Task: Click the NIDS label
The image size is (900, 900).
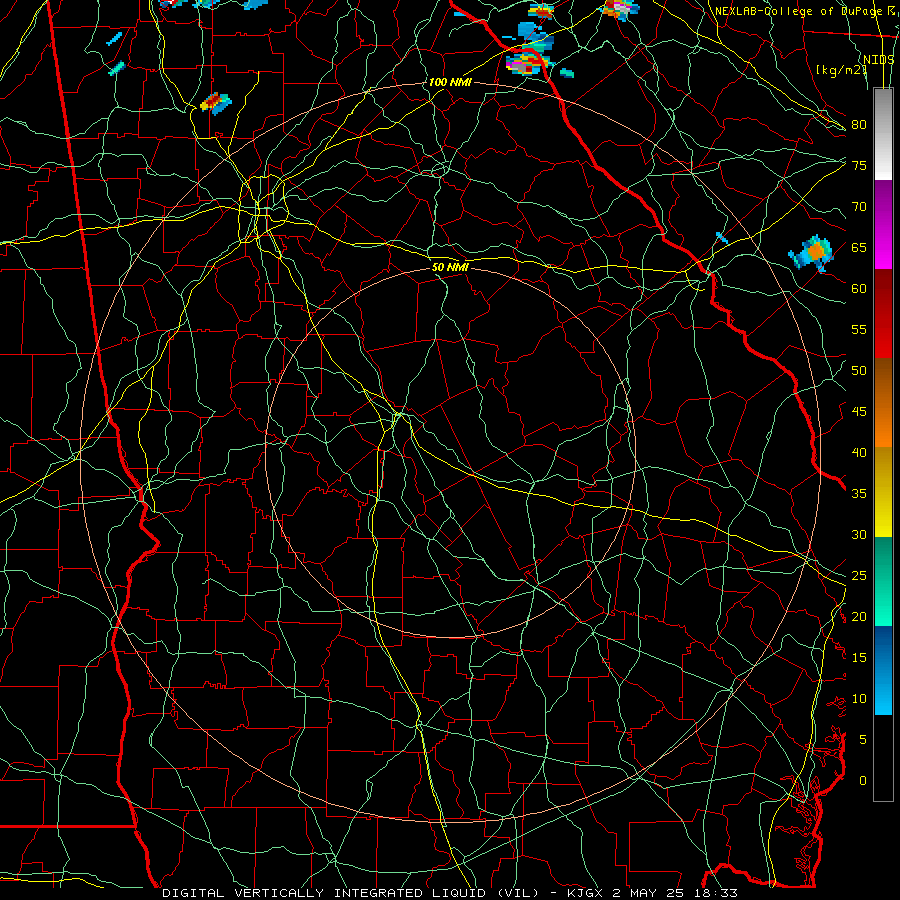Action: pos(879,60)
